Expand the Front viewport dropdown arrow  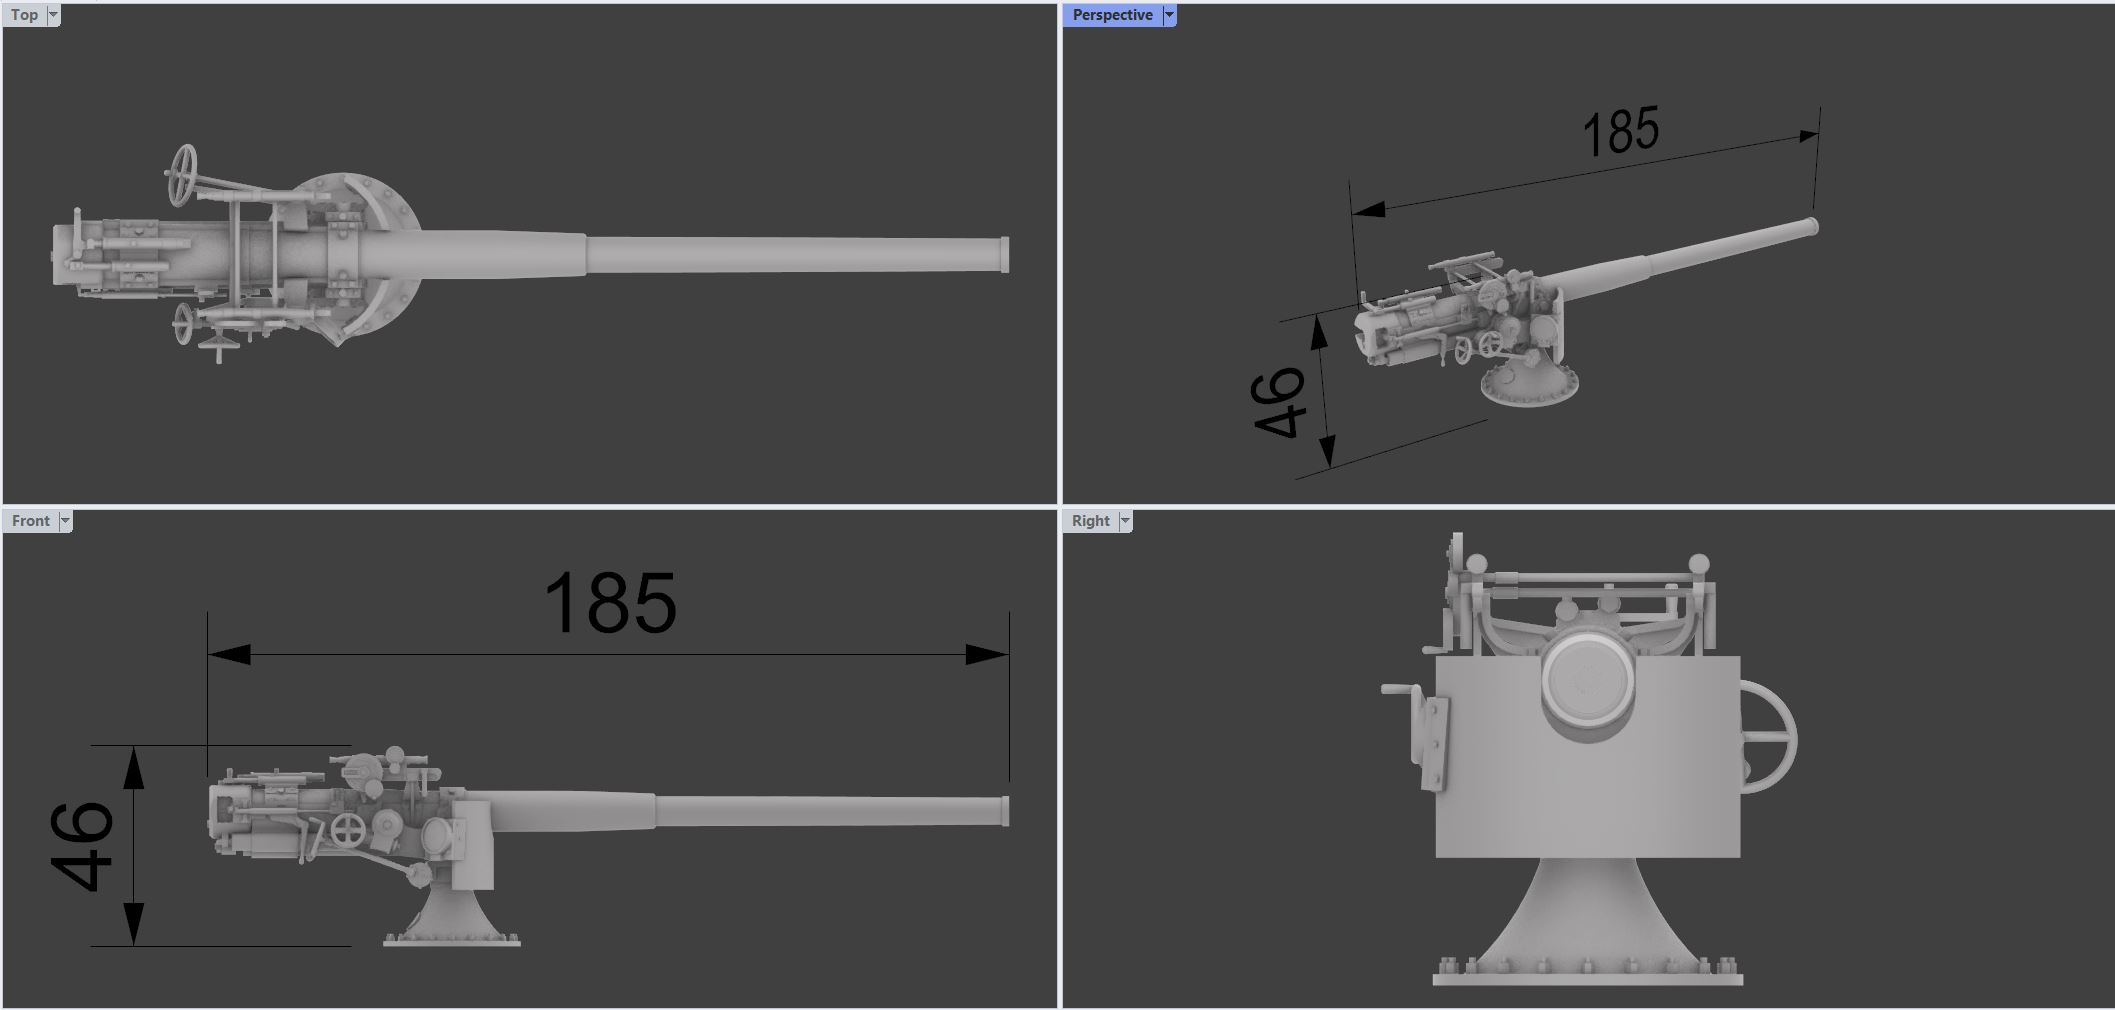point(65,521)
